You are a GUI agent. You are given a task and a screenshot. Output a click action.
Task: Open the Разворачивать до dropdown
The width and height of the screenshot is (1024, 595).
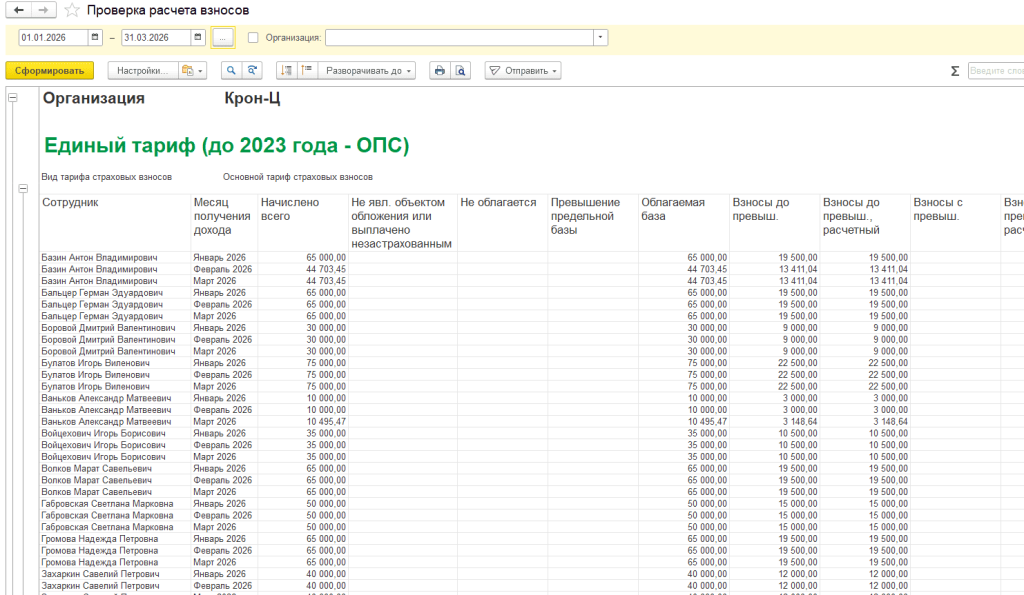(x=367, y=71)
